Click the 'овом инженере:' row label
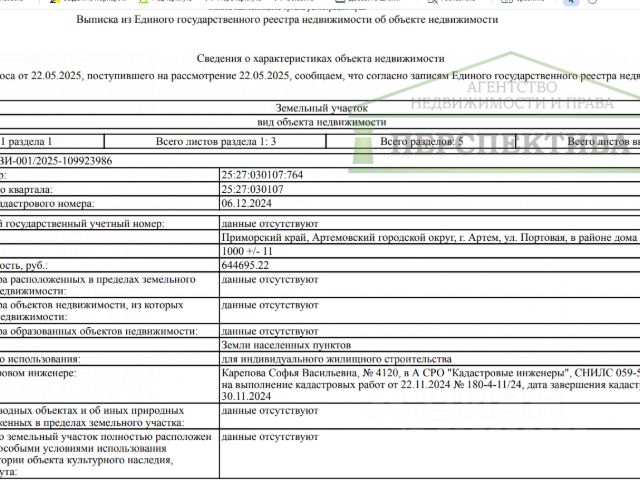The image size is (640, 480). [38, 373]
